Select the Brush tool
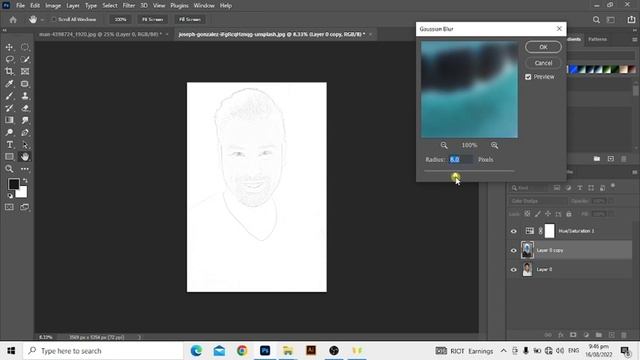Image resolution: width=640 pixels, height=360 pixels. [9, 96]
